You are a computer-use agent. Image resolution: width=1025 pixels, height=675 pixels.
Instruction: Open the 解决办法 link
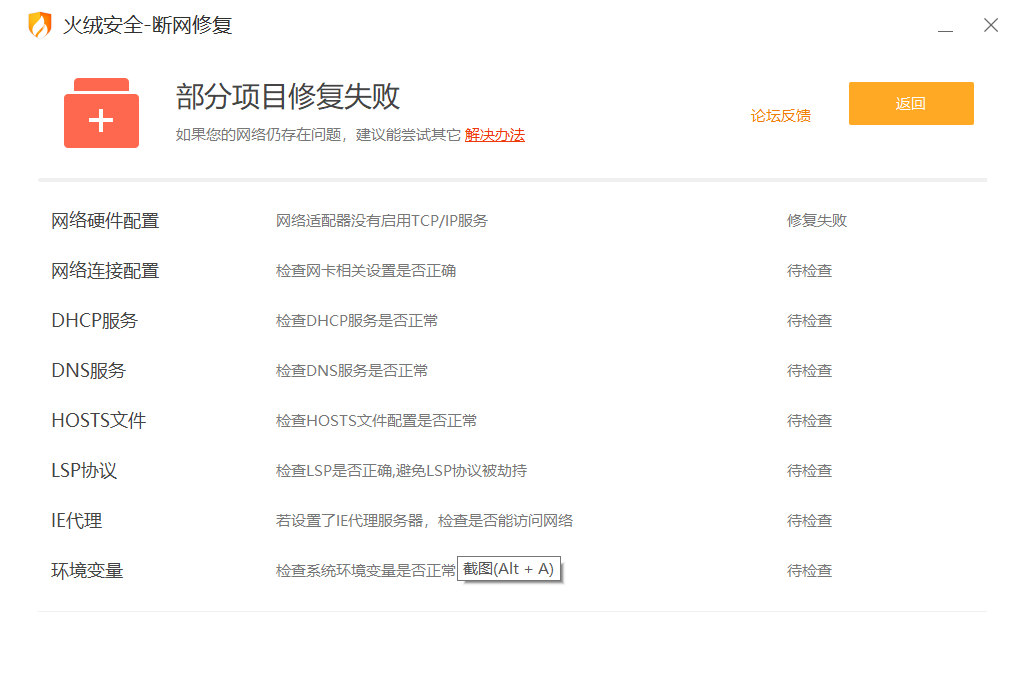[x=494, y=135]
